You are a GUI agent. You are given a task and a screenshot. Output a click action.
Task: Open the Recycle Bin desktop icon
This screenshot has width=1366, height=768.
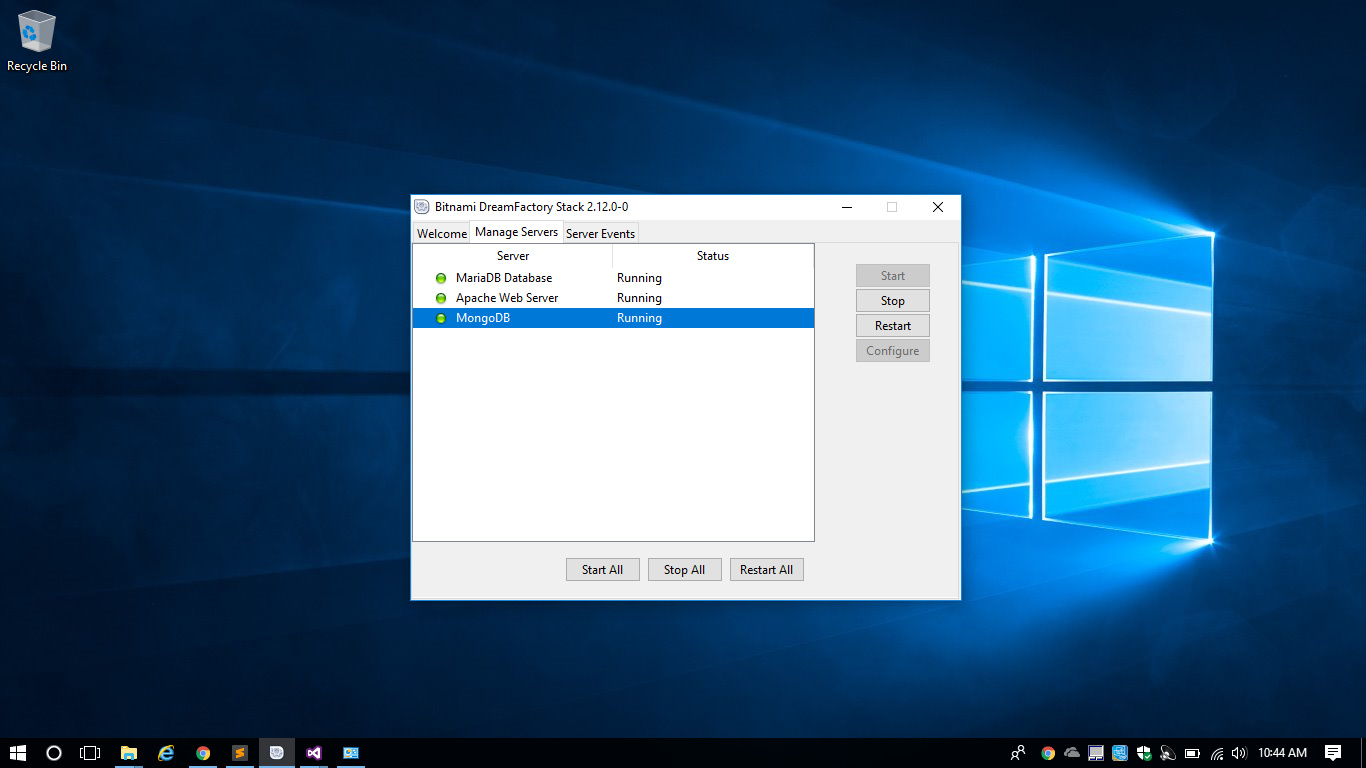37,42
